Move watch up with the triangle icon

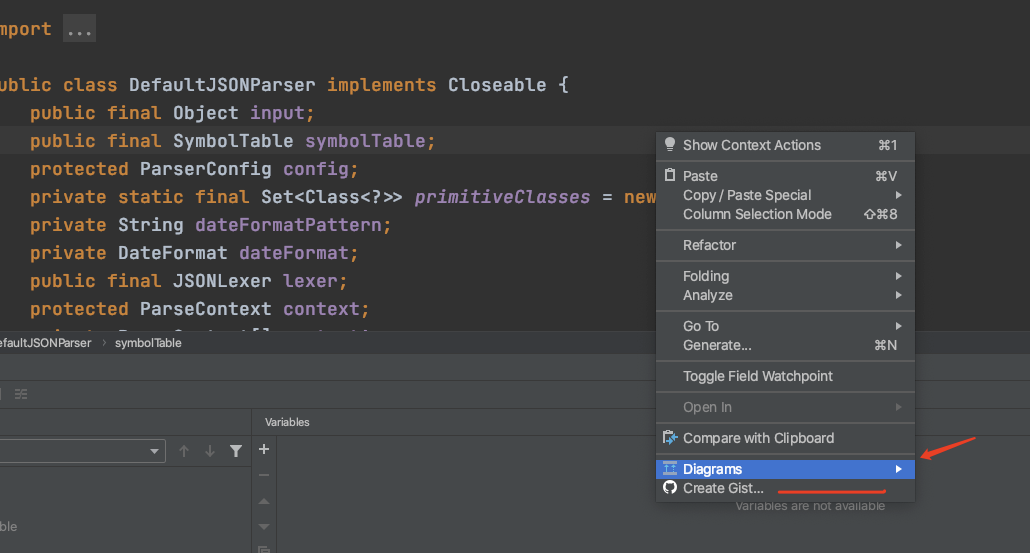tap(264, 501)
